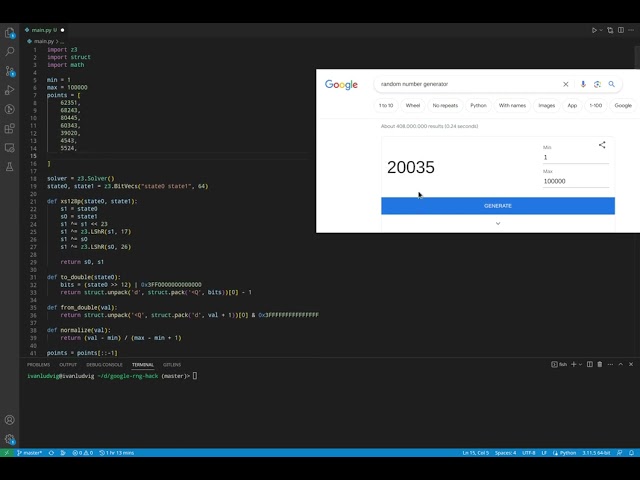Select the TERMINAL panel tab
The width and height of the screenshot is (640, 480).
click(142, 364)
